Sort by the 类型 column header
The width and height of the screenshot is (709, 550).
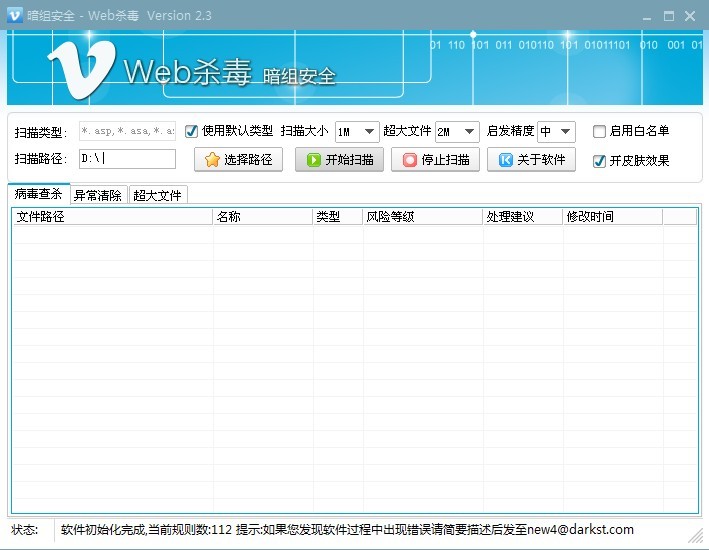click(x=338, y=217)
